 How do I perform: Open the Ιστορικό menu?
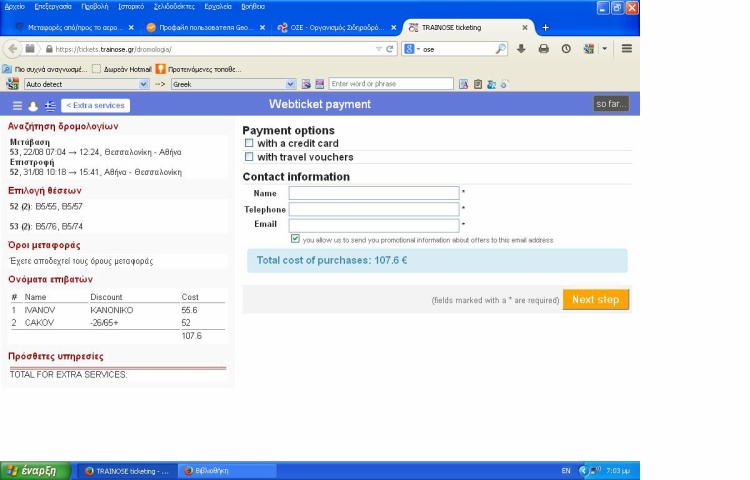131,7
